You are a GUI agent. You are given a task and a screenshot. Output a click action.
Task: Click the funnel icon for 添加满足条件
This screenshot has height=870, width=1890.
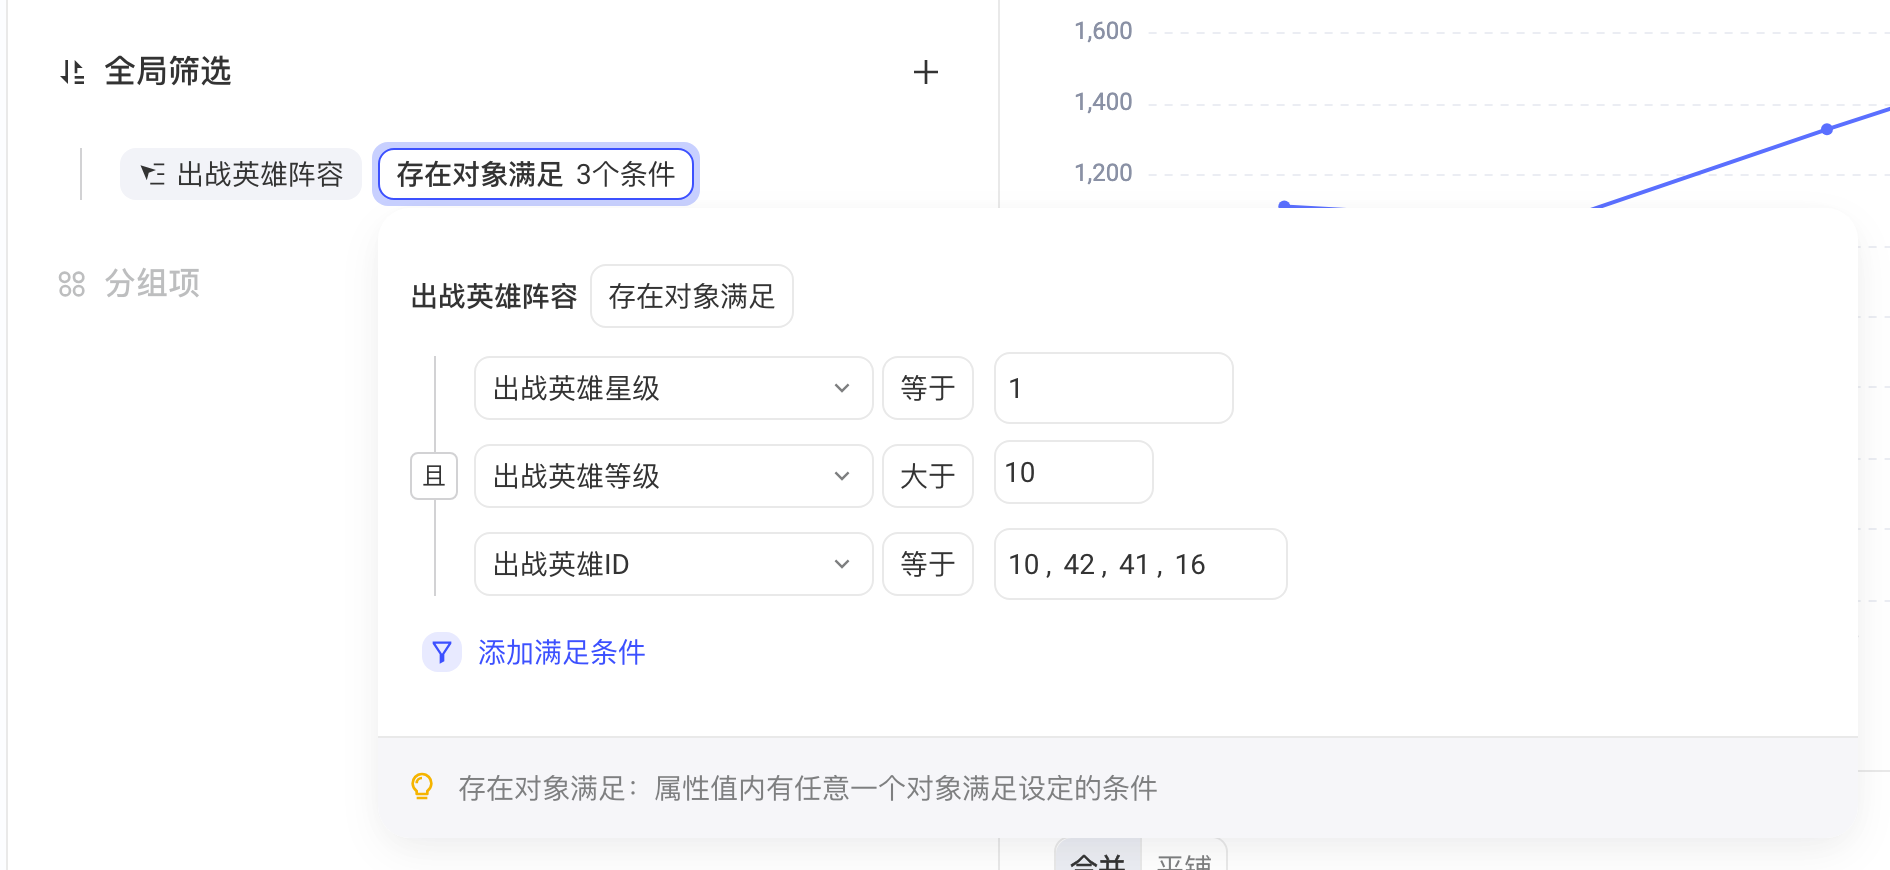(442, 652)
